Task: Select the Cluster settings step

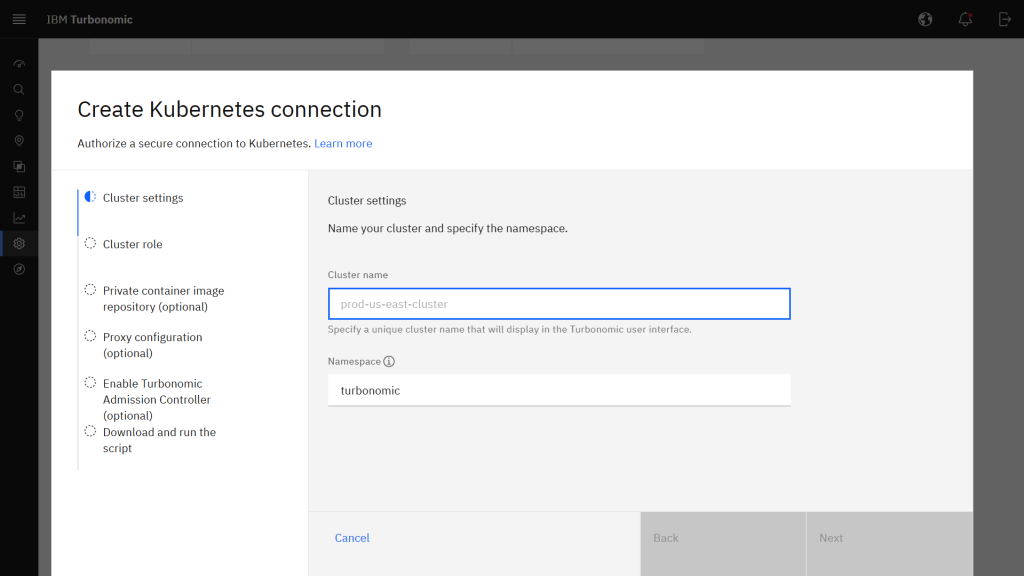Action: (143, 198)
